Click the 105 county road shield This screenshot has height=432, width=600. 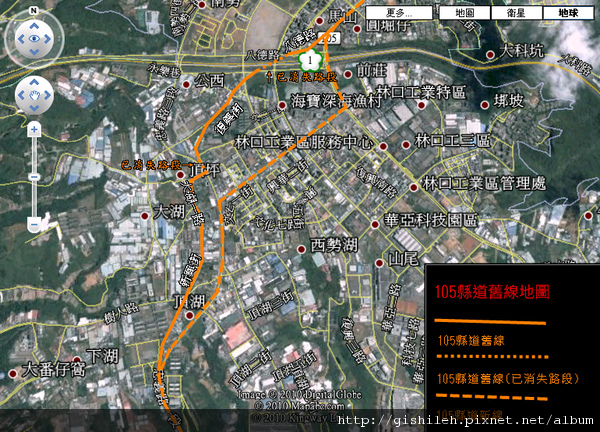point(328,37)
